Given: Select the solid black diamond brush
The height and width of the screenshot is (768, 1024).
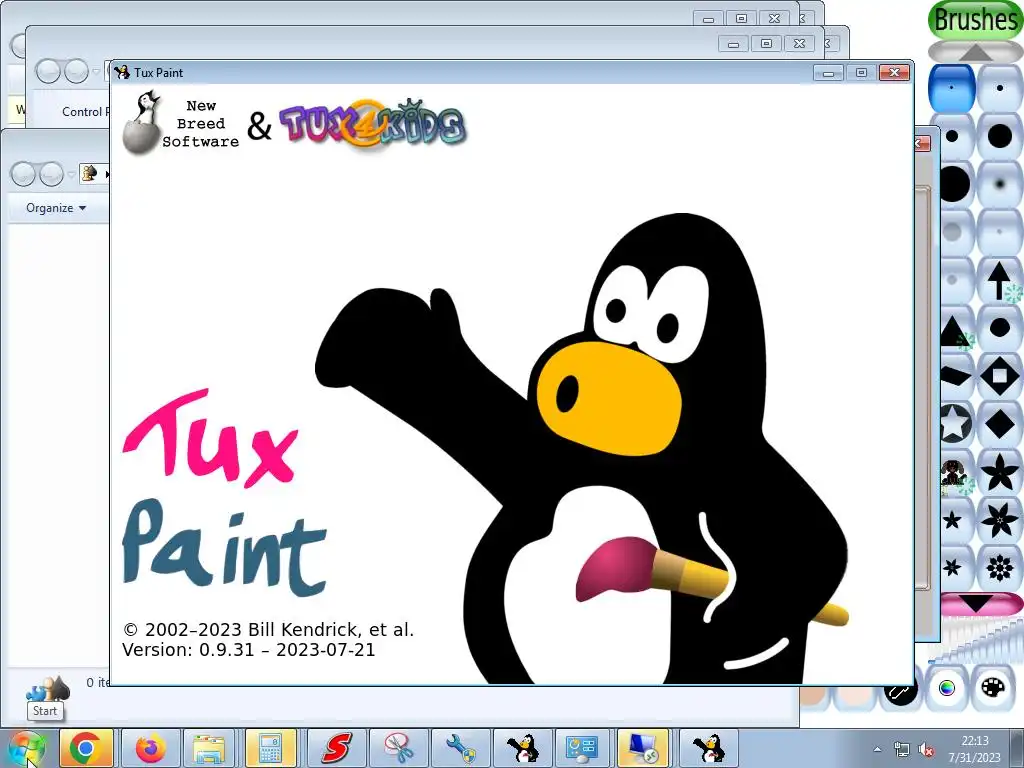Looking at the screenshot, I should pyautogui.click(x=1000, y=424).
